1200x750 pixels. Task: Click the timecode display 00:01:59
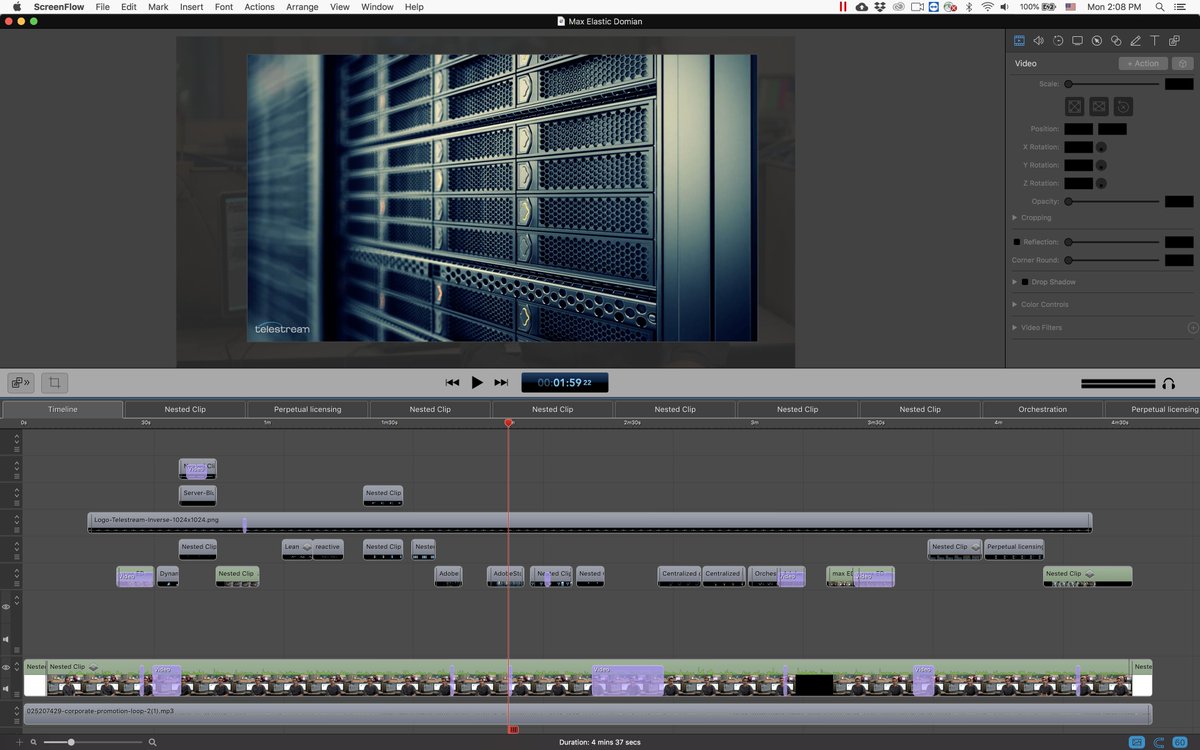tap(564, 382)
